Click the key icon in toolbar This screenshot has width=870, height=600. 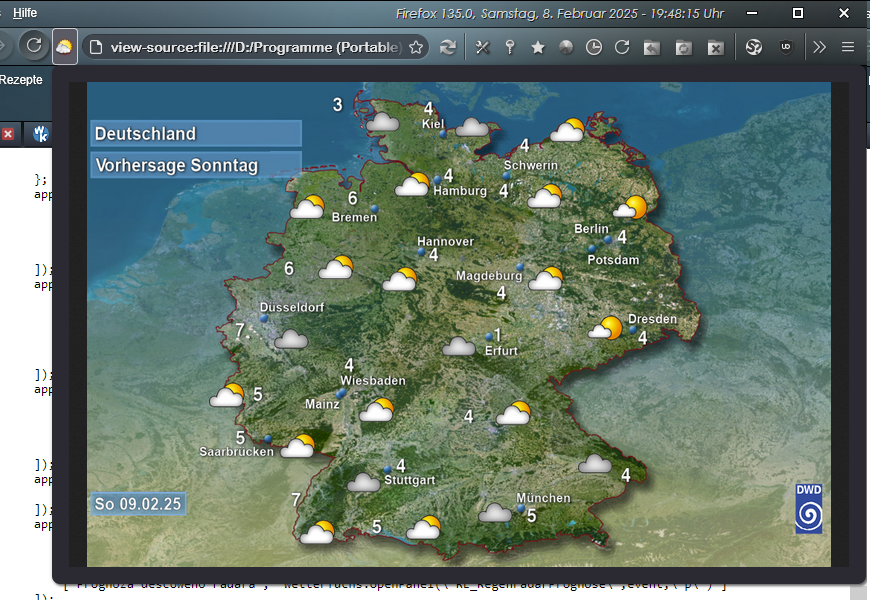click(510, 47)
